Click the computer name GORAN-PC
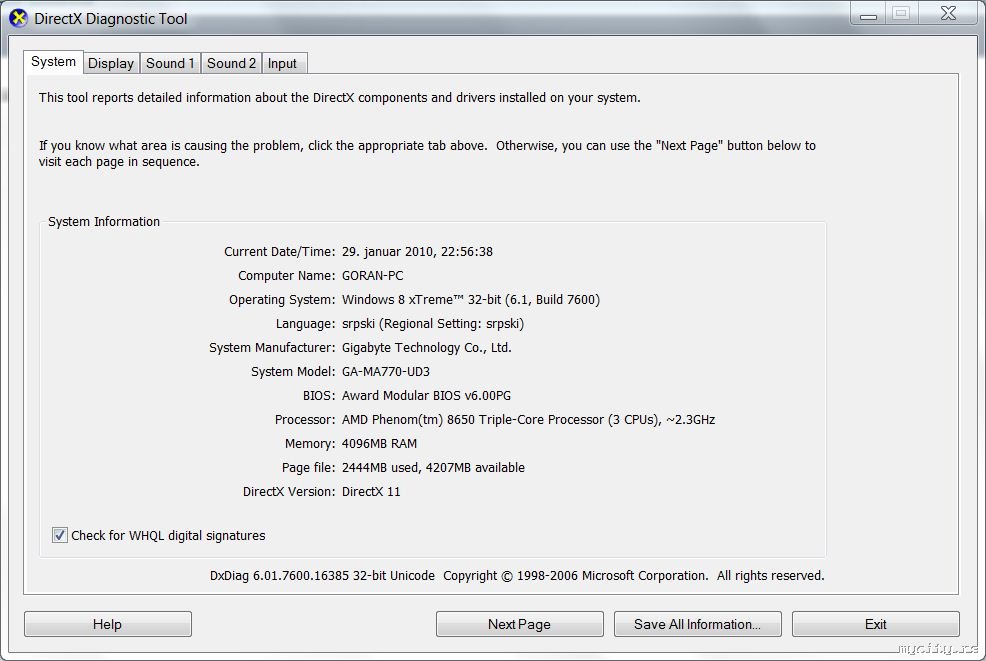The height and width of the screenshot is (661, 986). (x=373, y=275)
